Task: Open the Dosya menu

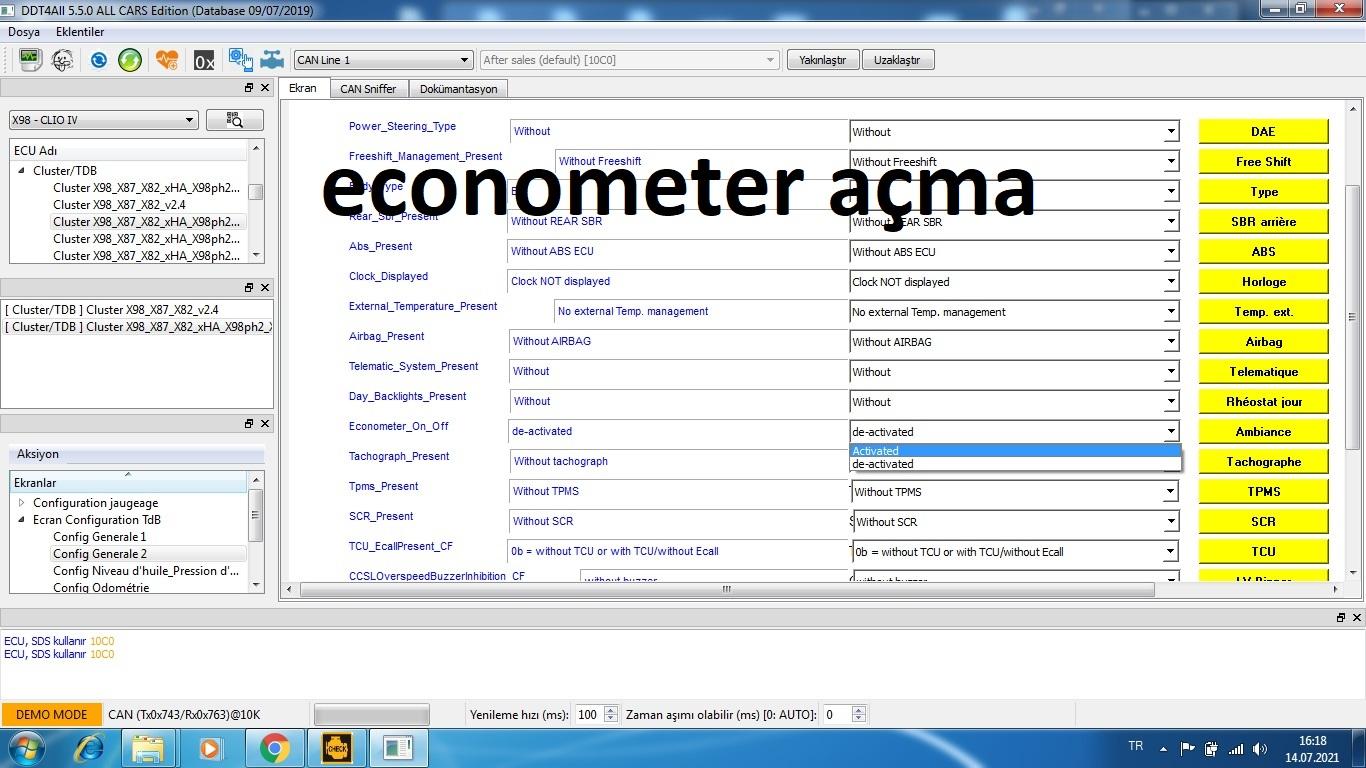Action: coord(24,32)
